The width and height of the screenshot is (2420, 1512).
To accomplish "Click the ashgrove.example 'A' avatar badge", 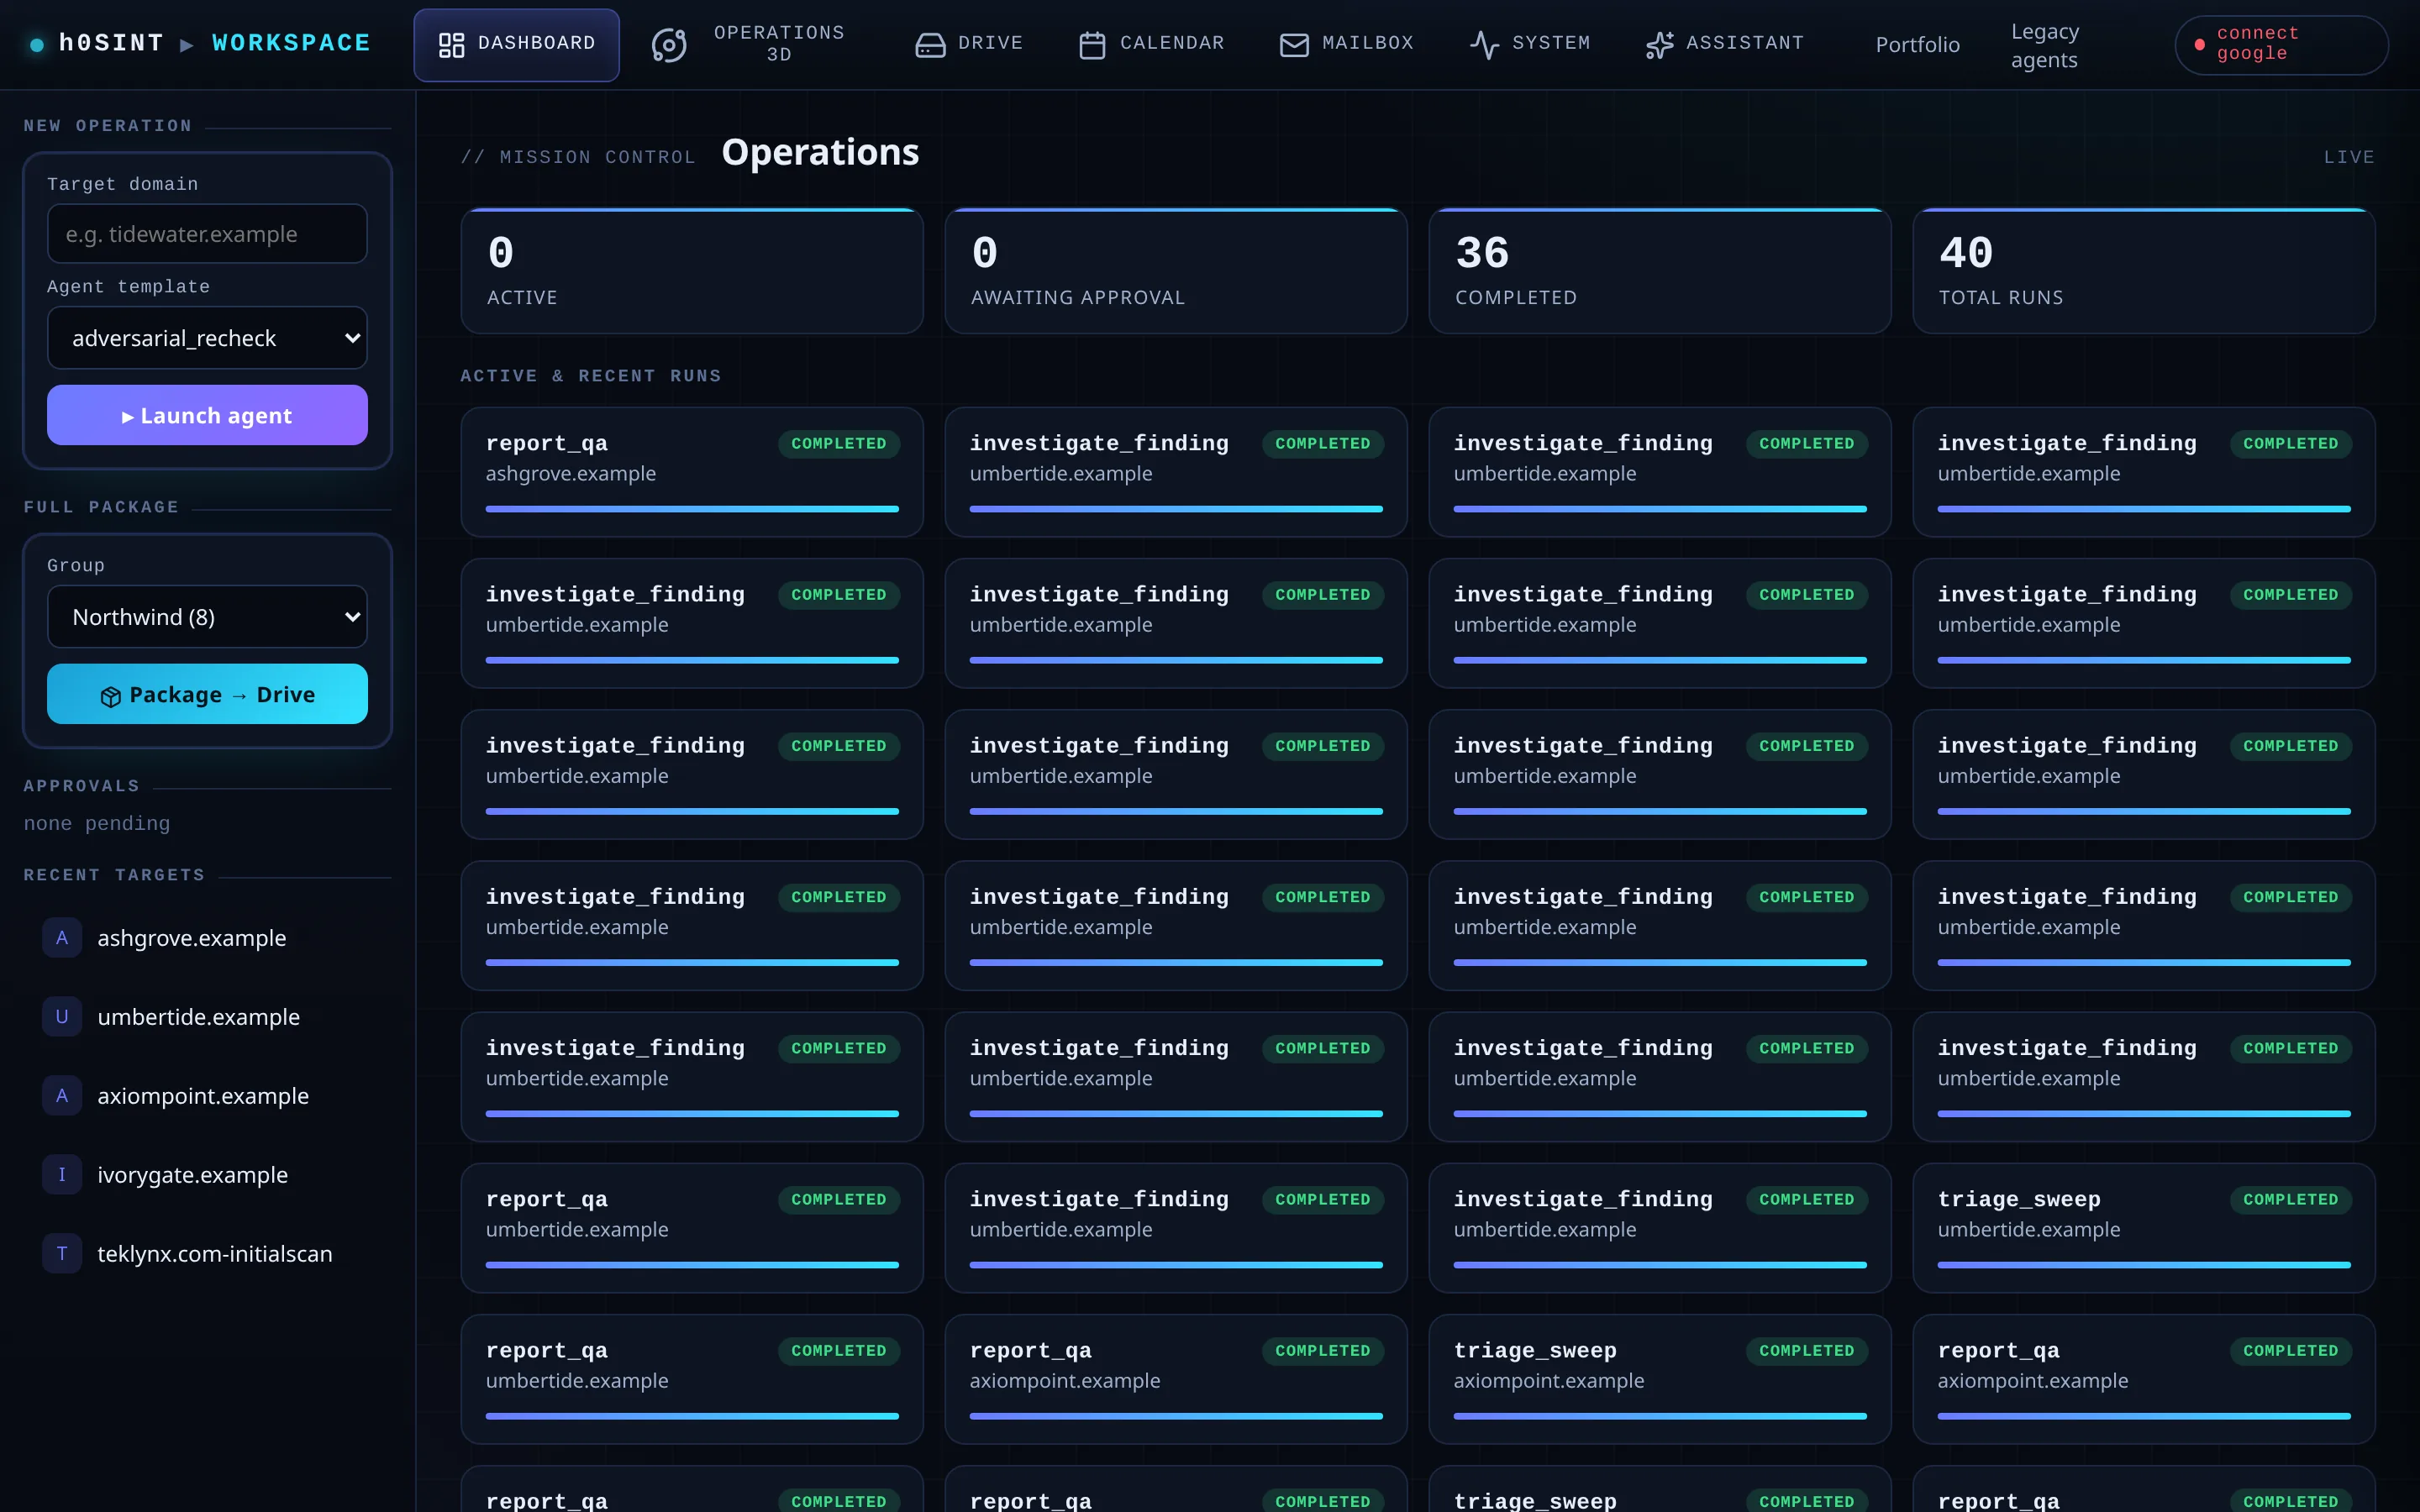I will tap(62, 937).
